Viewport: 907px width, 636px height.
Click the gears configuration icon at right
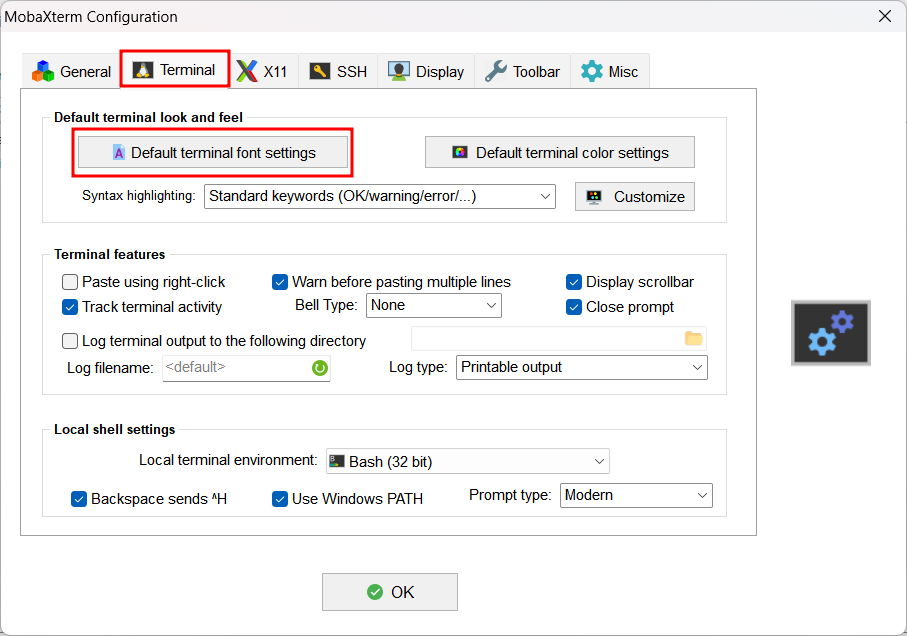[x=831, y=333]
